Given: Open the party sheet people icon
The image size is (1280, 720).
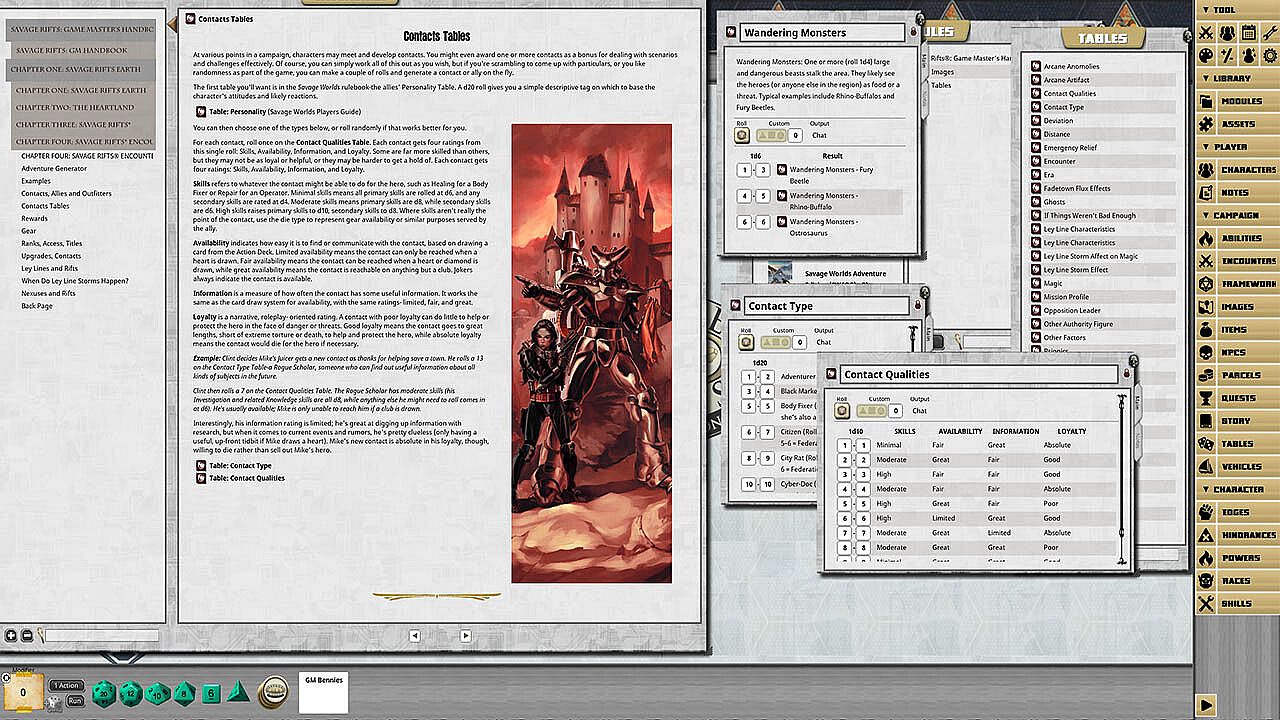Looking at the screenshot, I should [x=1227, y=33].
